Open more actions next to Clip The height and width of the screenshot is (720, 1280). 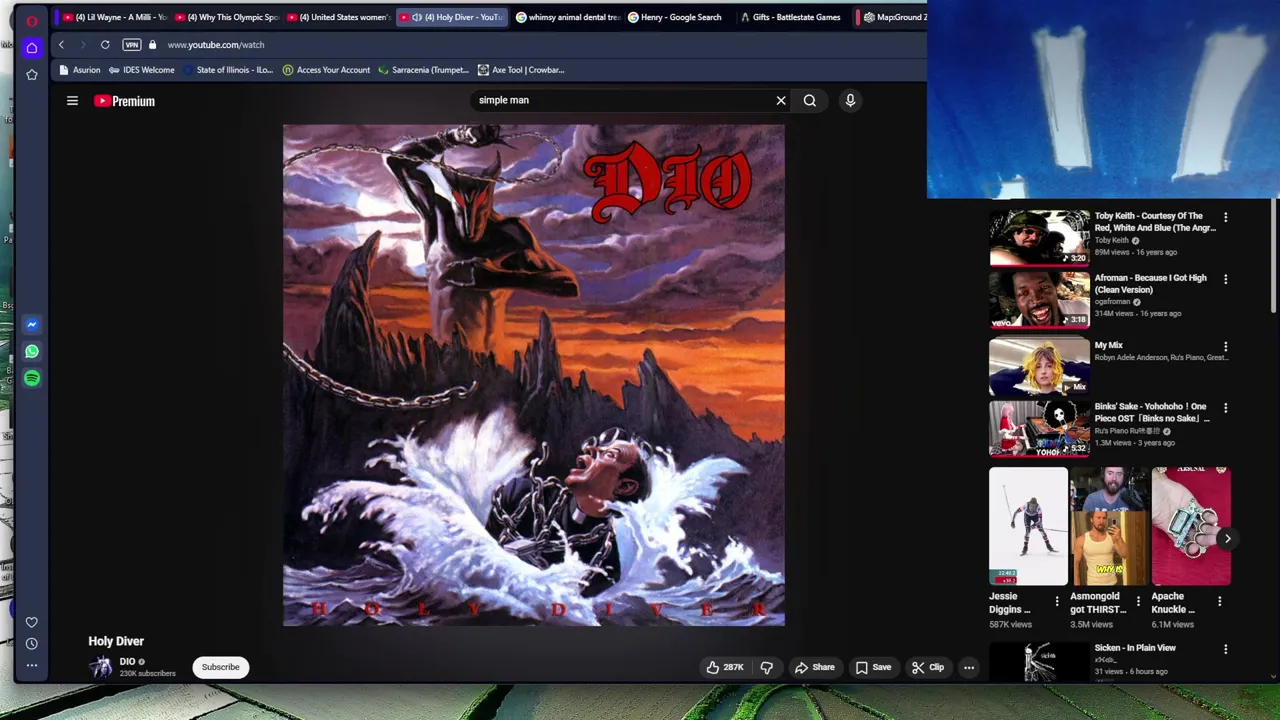(x=969, y=667)
